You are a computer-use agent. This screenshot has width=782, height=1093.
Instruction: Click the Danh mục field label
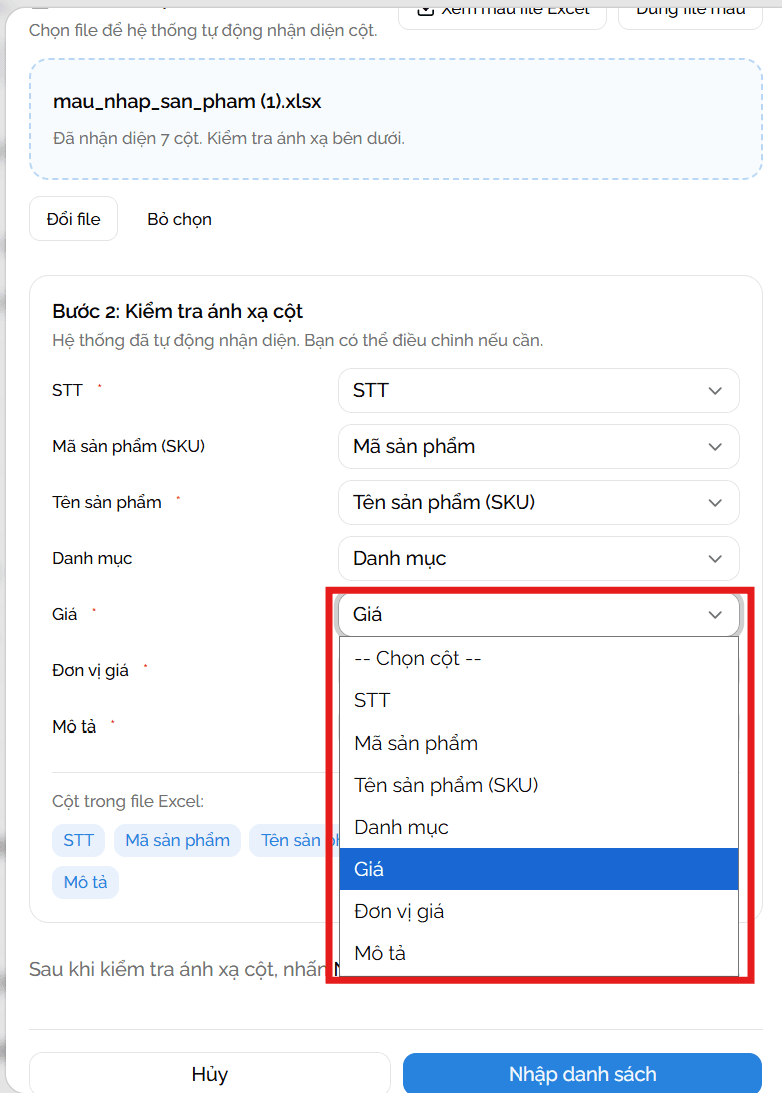[x=92, y=558]
